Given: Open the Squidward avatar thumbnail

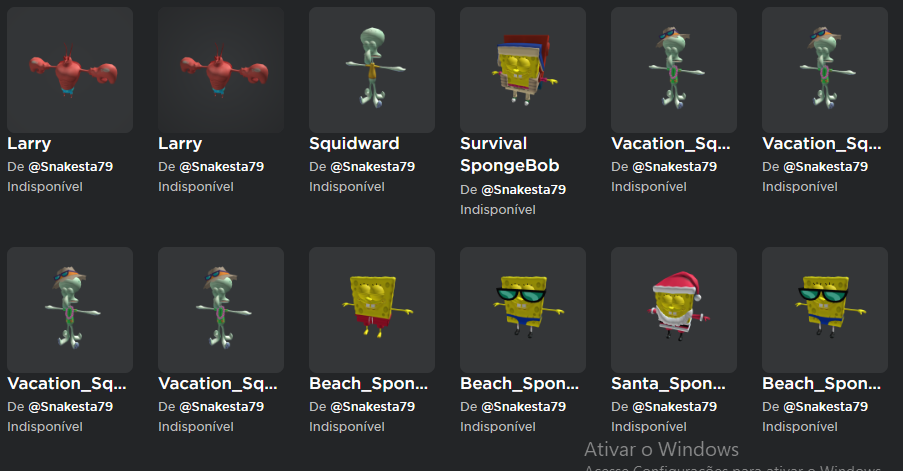Looking at the screenshot, I should click(x=372, y=70).
